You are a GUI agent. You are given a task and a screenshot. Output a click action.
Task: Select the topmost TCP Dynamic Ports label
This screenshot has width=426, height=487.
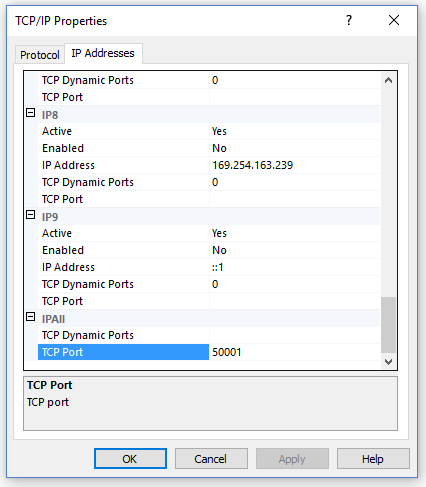123,80
